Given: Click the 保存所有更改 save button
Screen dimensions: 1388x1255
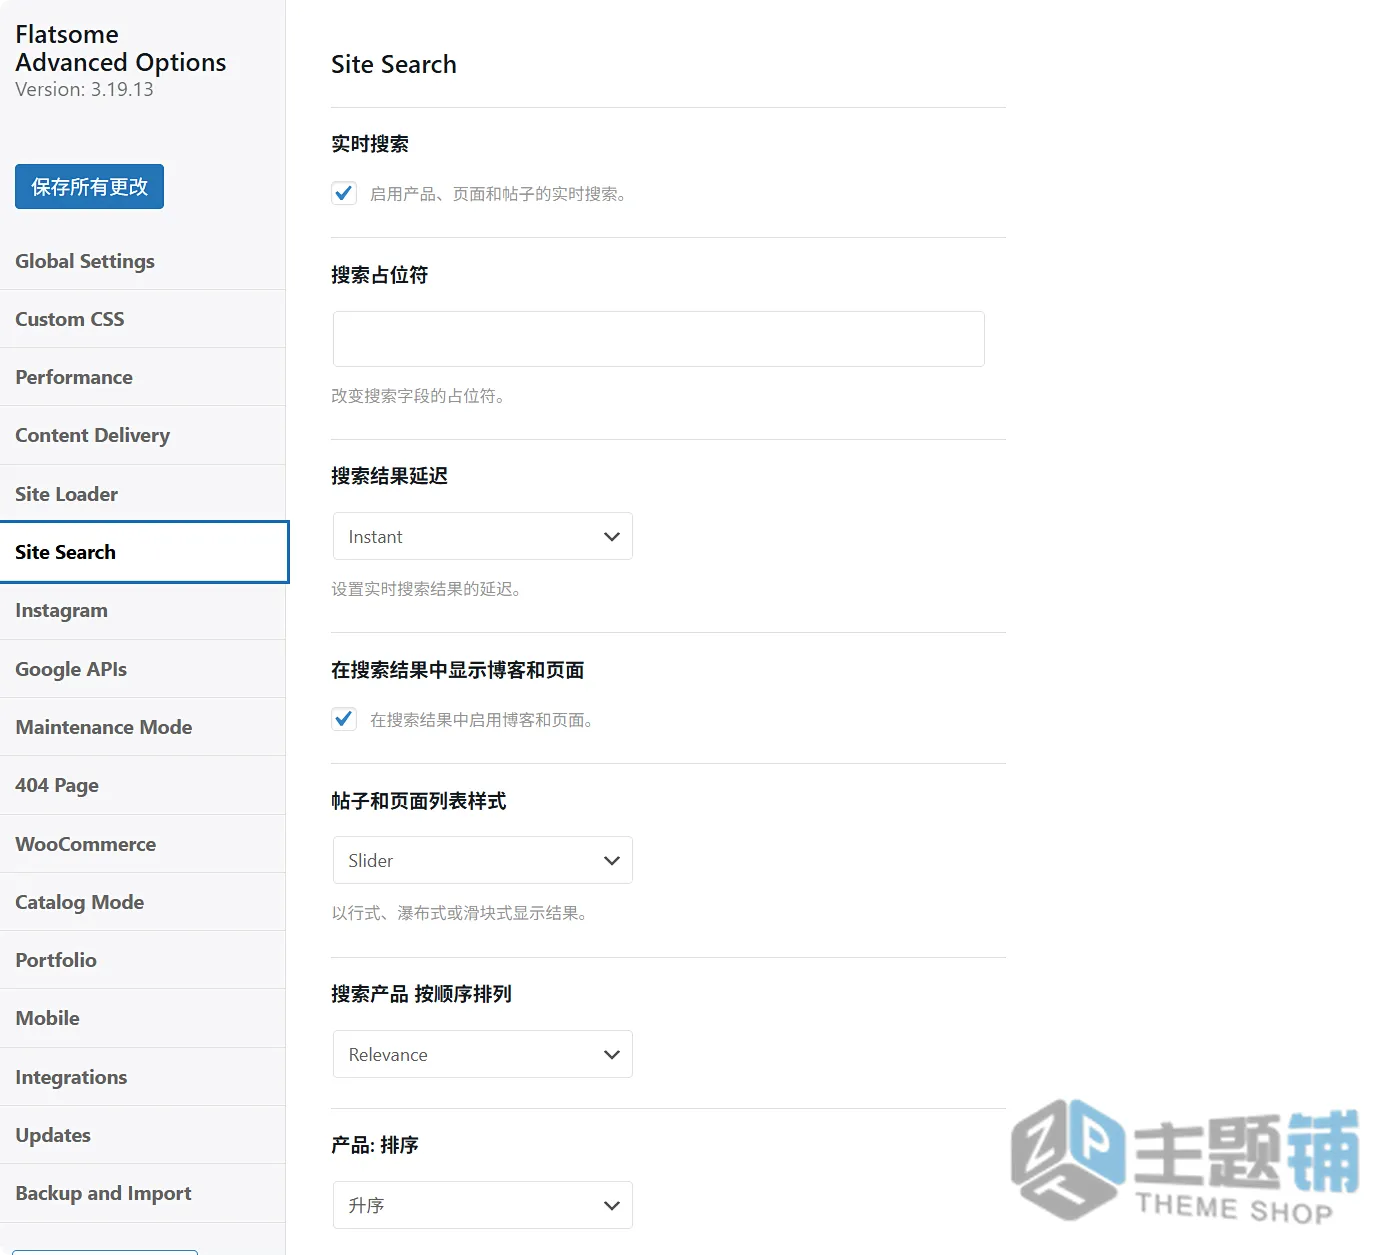Looking at the screenshot, I should [x=89, y=187].
